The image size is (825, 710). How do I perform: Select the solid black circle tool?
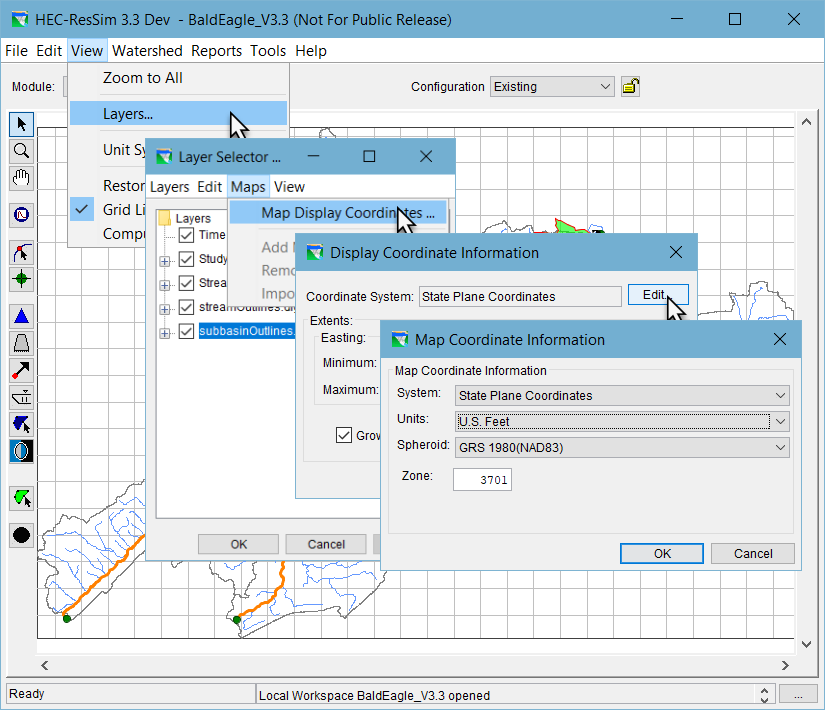coord(22,535)
